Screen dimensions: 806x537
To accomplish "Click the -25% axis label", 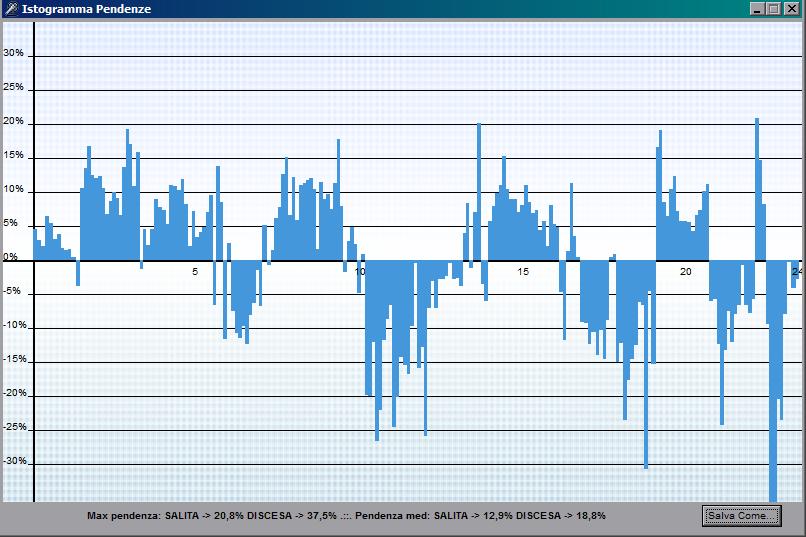I will click(15, 427).
